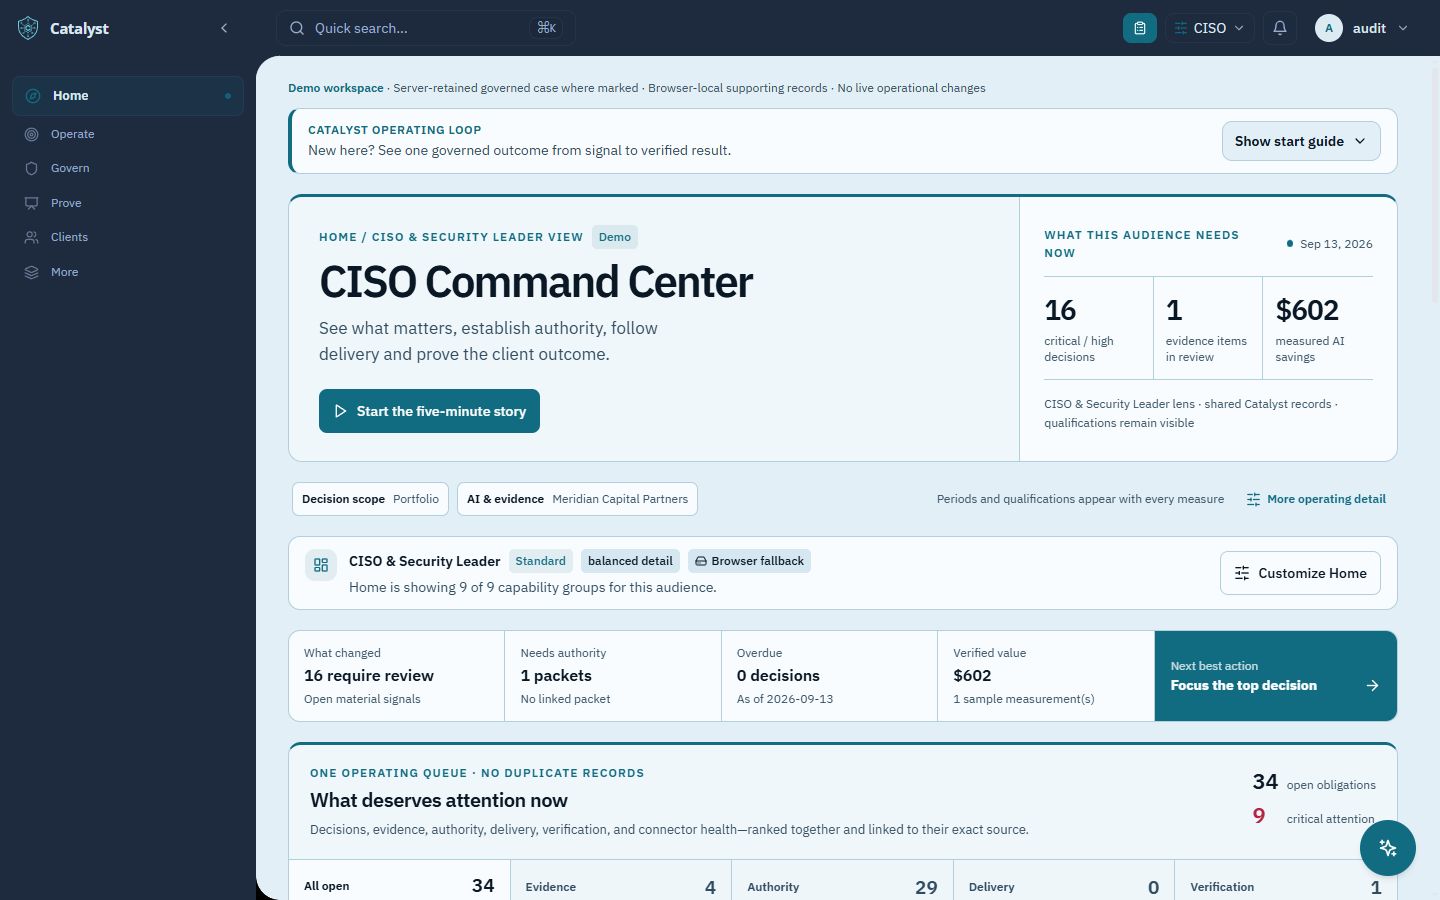This screenshot has height=900, width=1440.
Task: Click the Govern shield icon in the sidebar
Action: 32,168
